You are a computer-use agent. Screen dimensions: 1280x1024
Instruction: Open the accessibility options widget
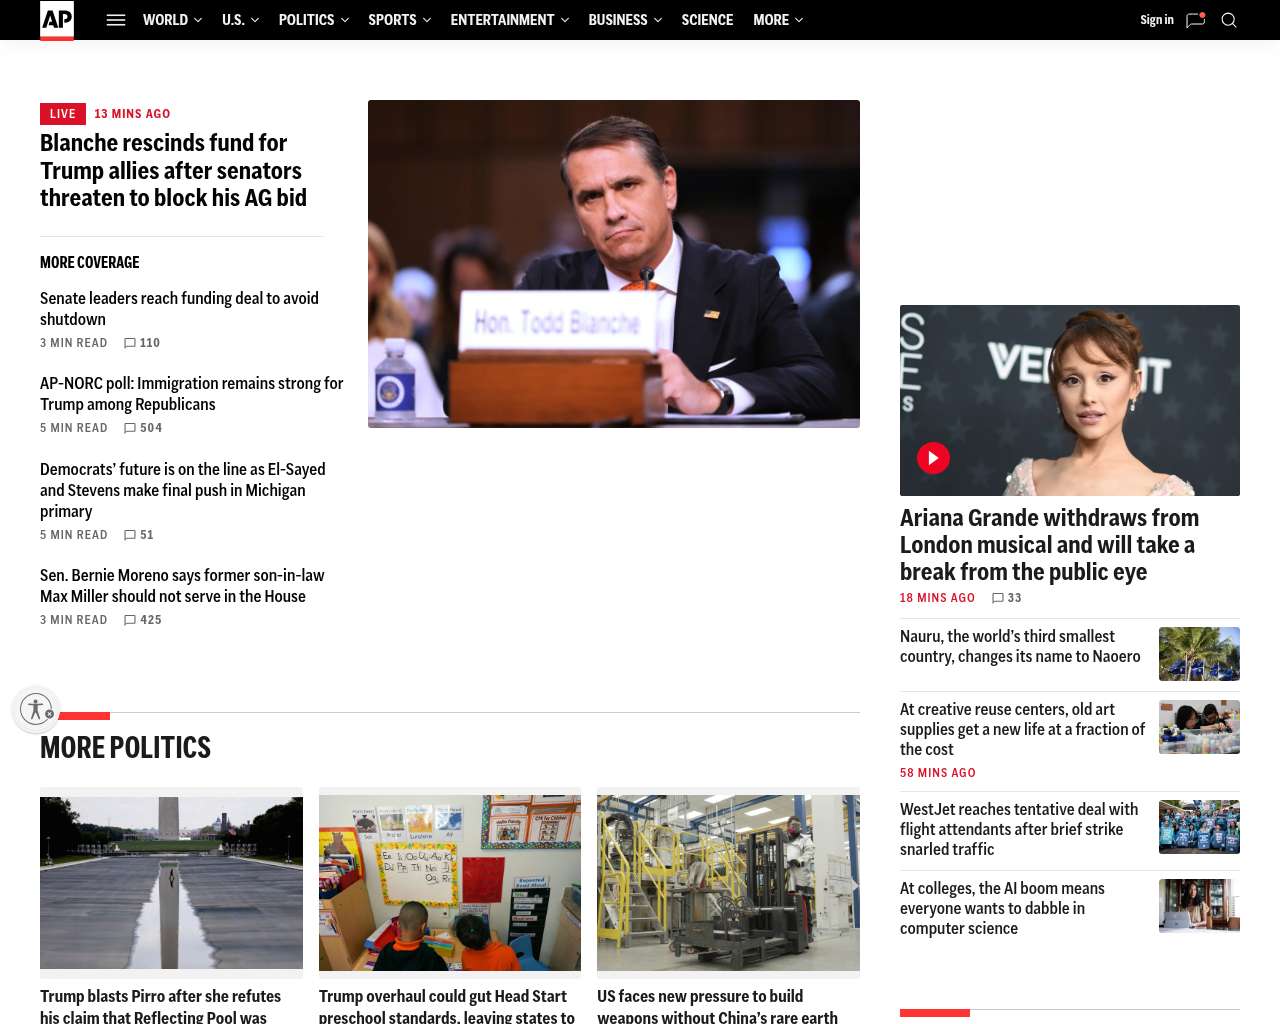point(36,709)
